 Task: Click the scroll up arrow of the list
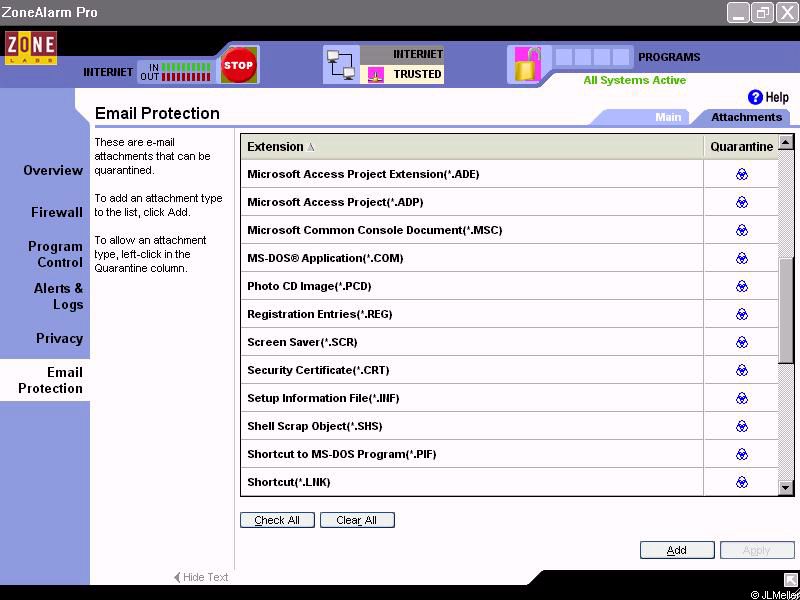coord(786,142)
